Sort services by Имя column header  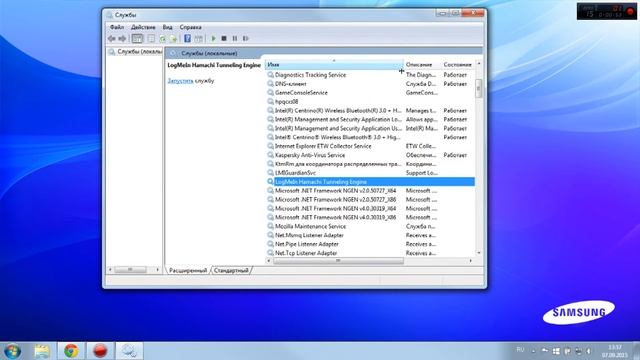click(334, 64)
